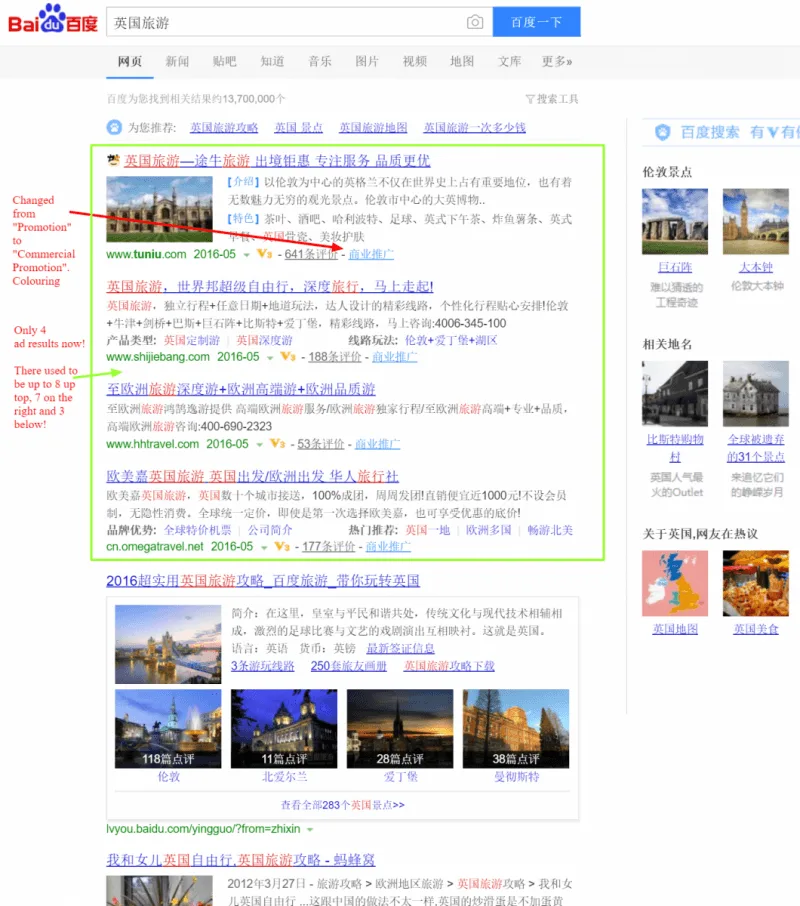This screenshot has width=800, height=906.
Task: Open suggested search 英国旅游一次多少钱
Action: pos(475,128)
